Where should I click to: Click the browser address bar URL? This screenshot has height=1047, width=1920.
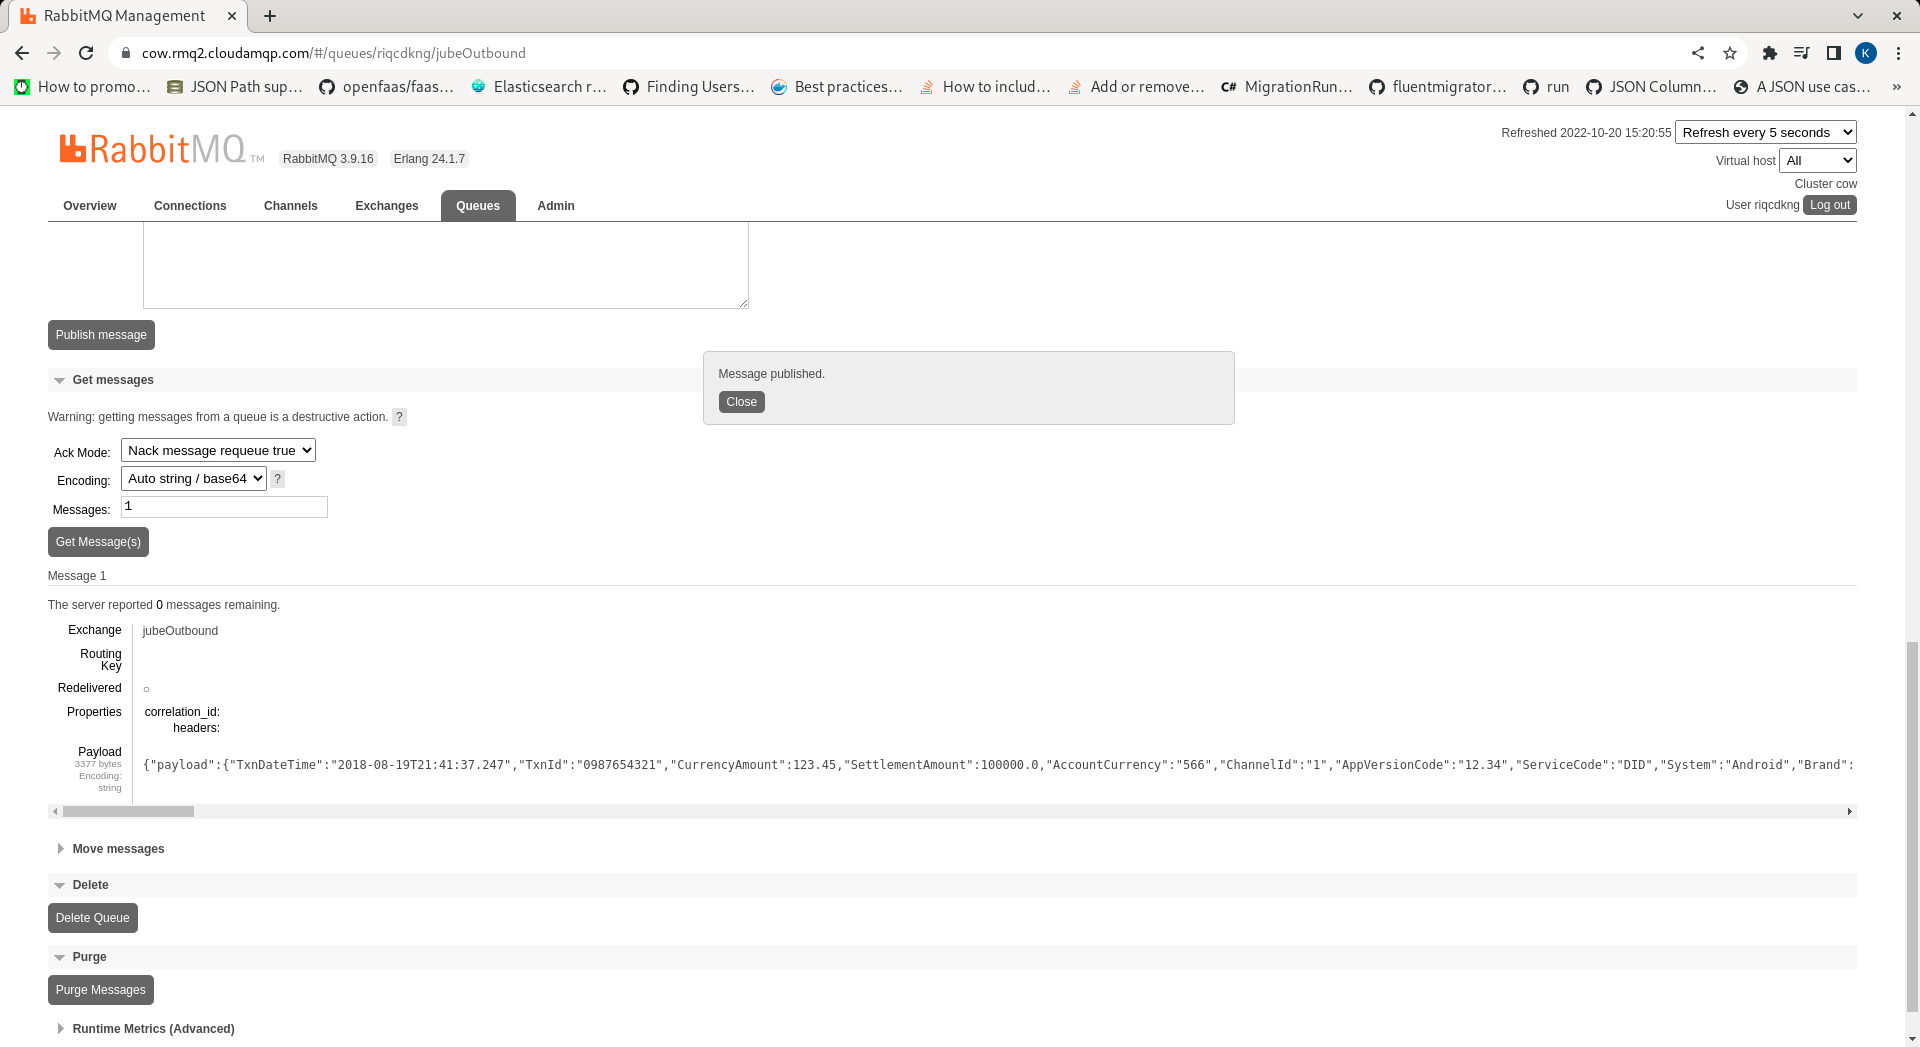point(333,53)
